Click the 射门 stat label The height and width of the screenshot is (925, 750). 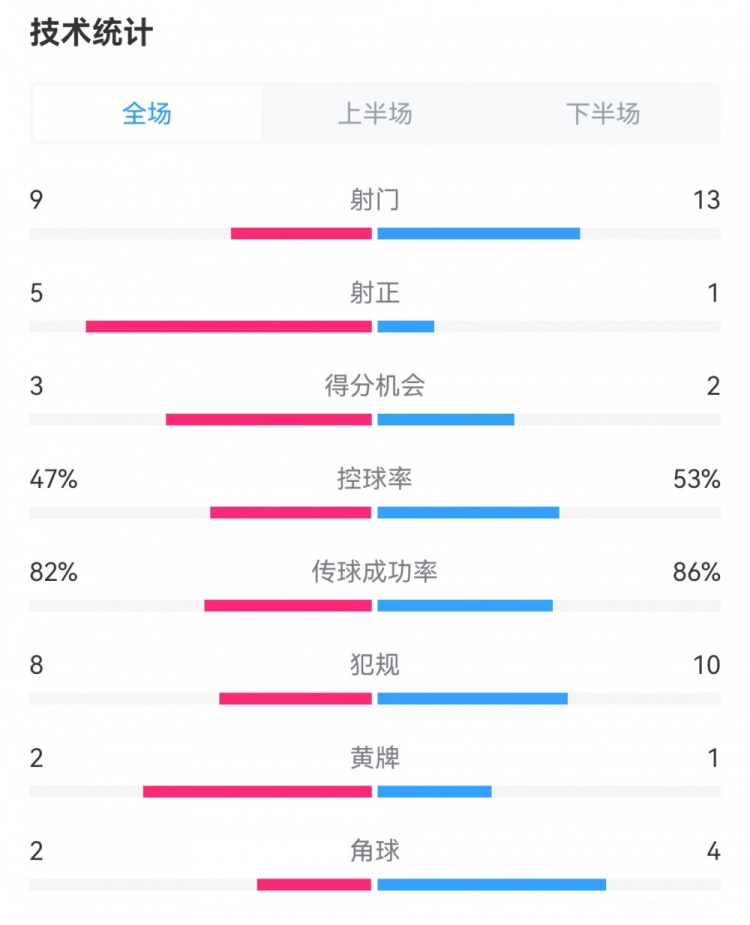click(x=375, y=199)
